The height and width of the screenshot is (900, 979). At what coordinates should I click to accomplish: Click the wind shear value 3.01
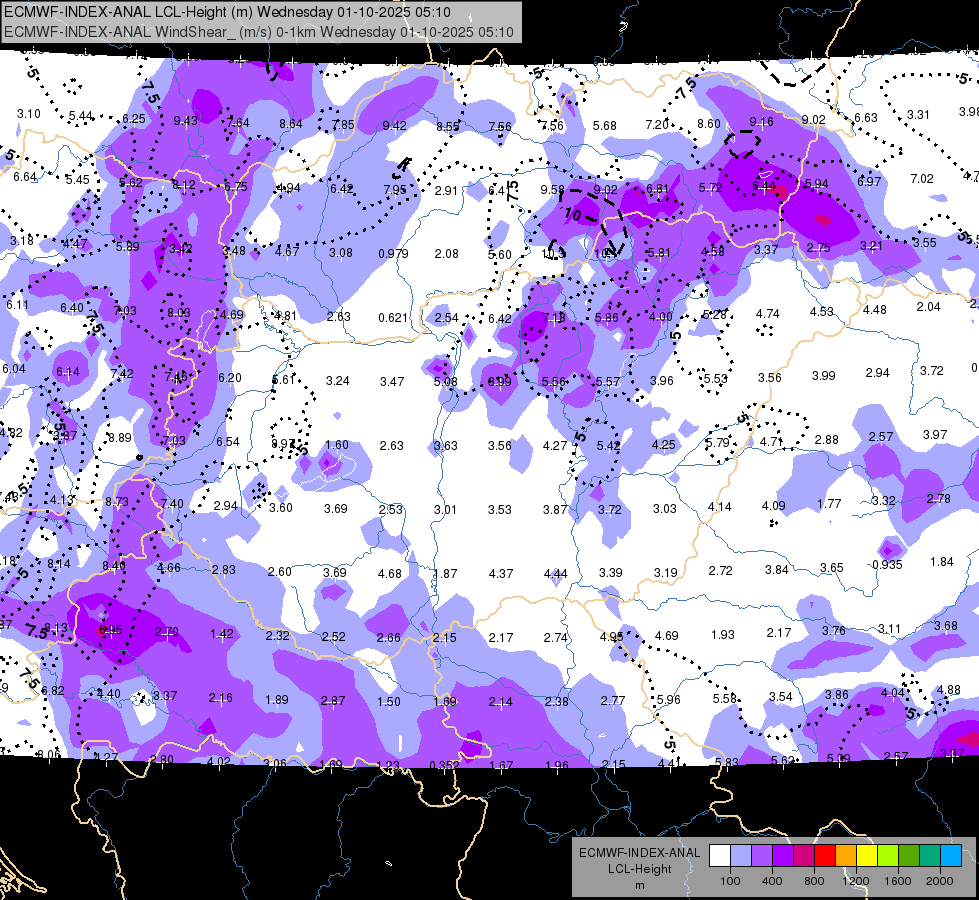coord(445,510)
